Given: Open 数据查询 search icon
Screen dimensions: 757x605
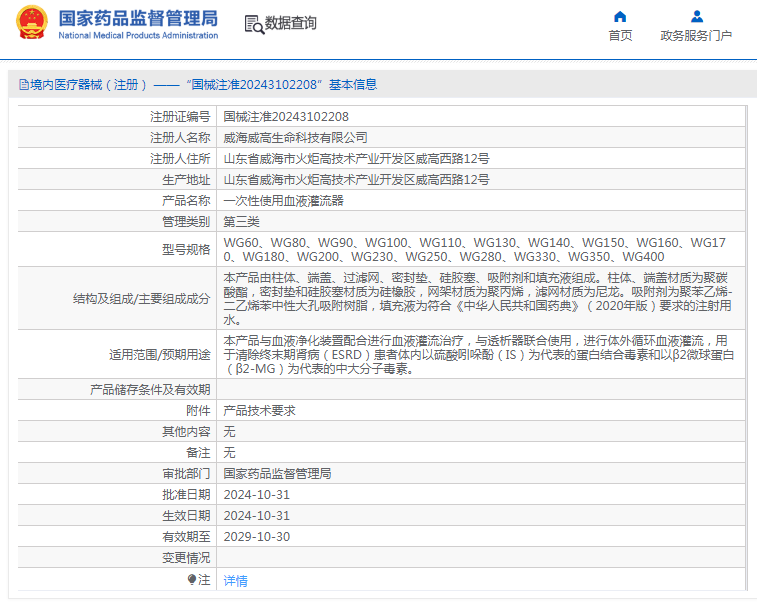Looking at the screenshot, I should point(254,24).
